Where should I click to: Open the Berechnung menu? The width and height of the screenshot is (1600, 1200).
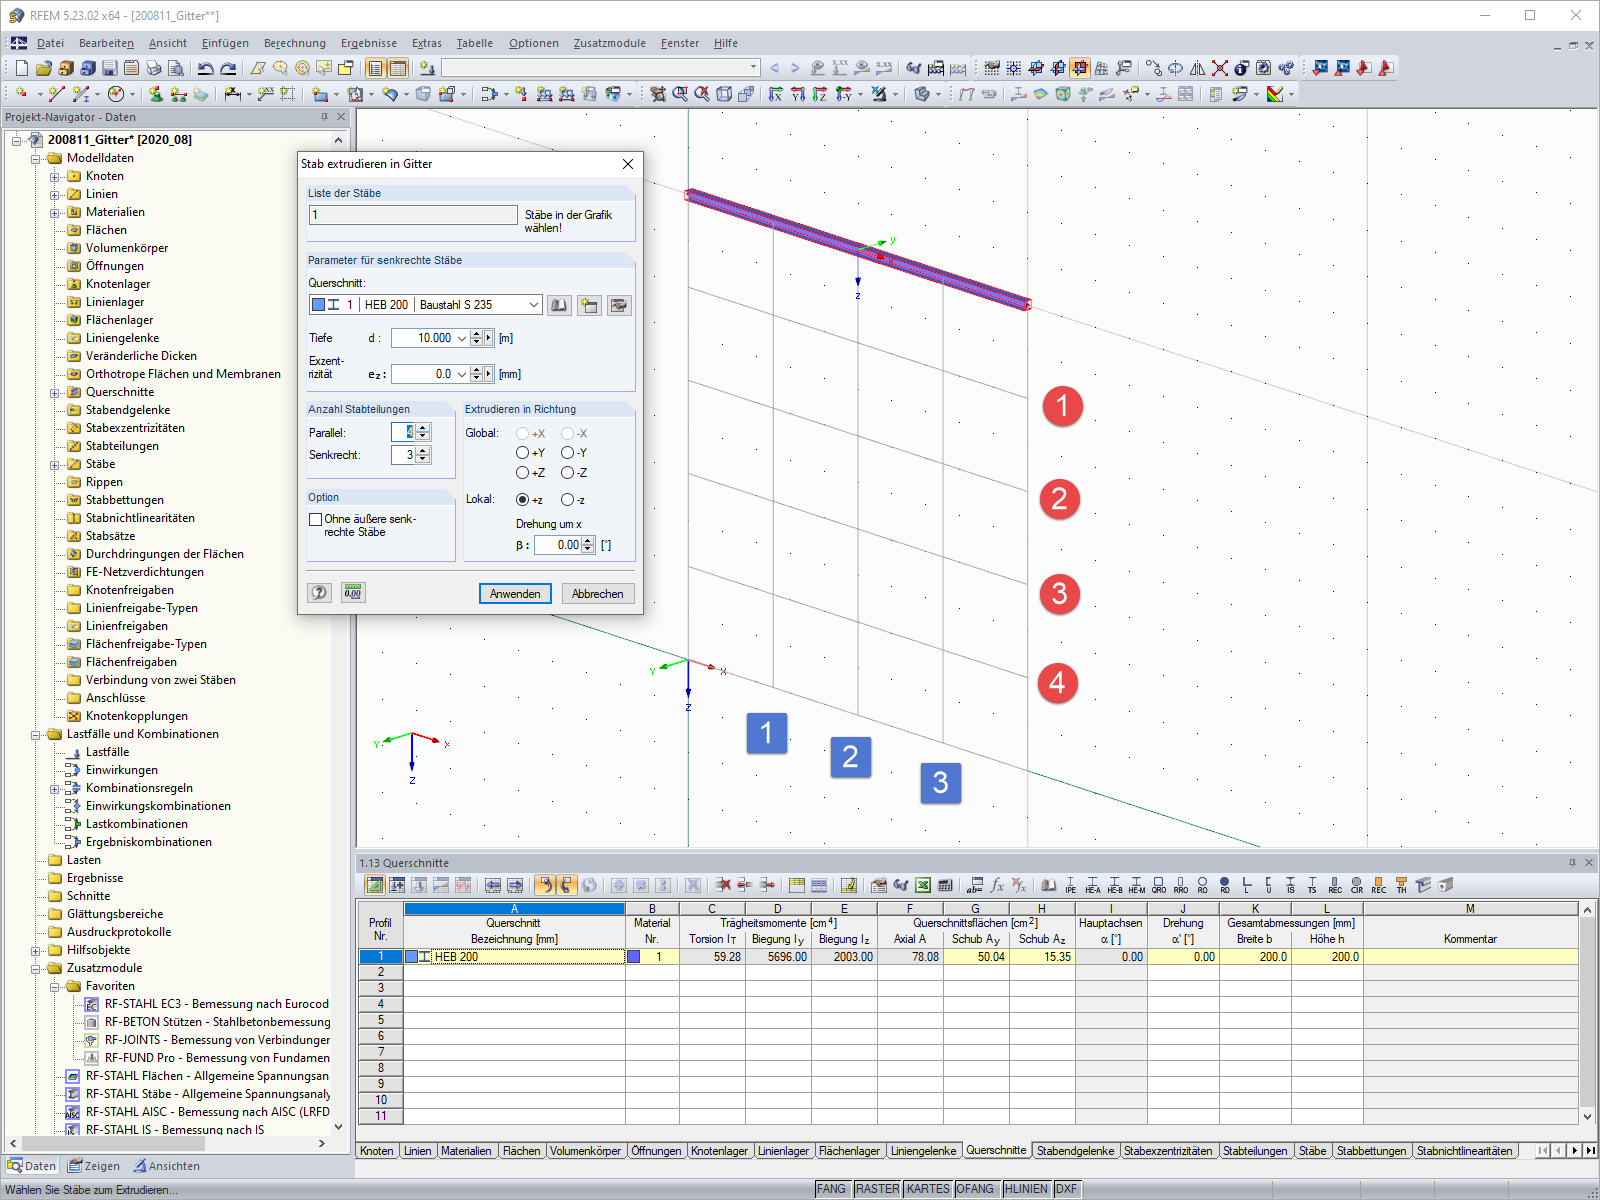(x=294, y=43)
